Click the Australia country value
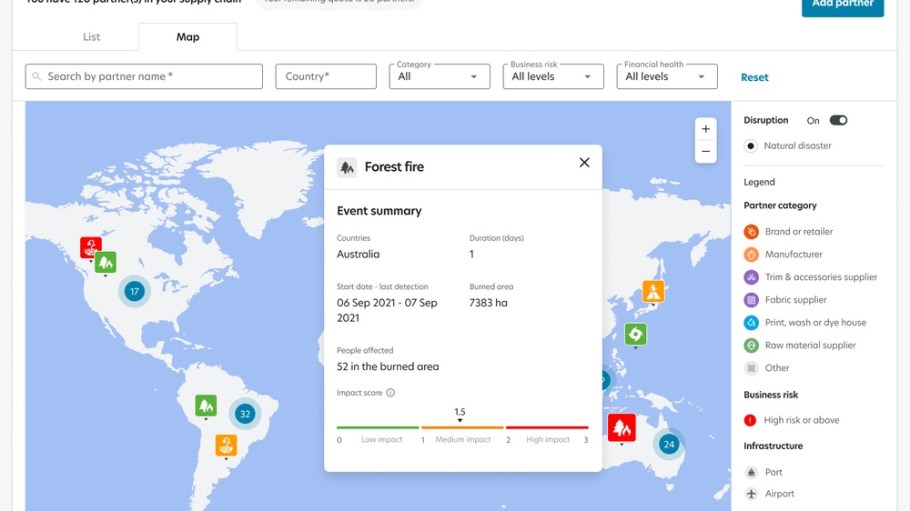Screen dimensions: 910x511 pos(358,254)
